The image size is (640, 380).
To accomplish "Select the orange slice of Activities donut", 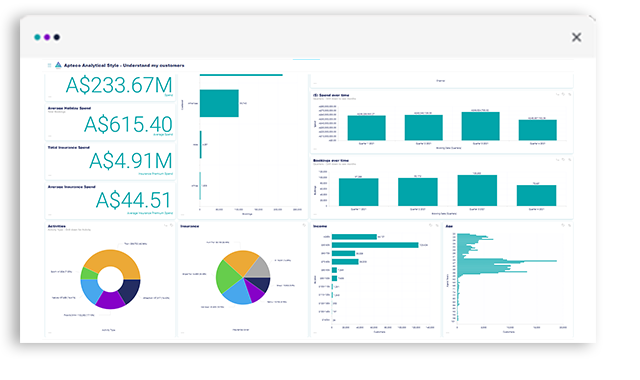I will 112,259.
